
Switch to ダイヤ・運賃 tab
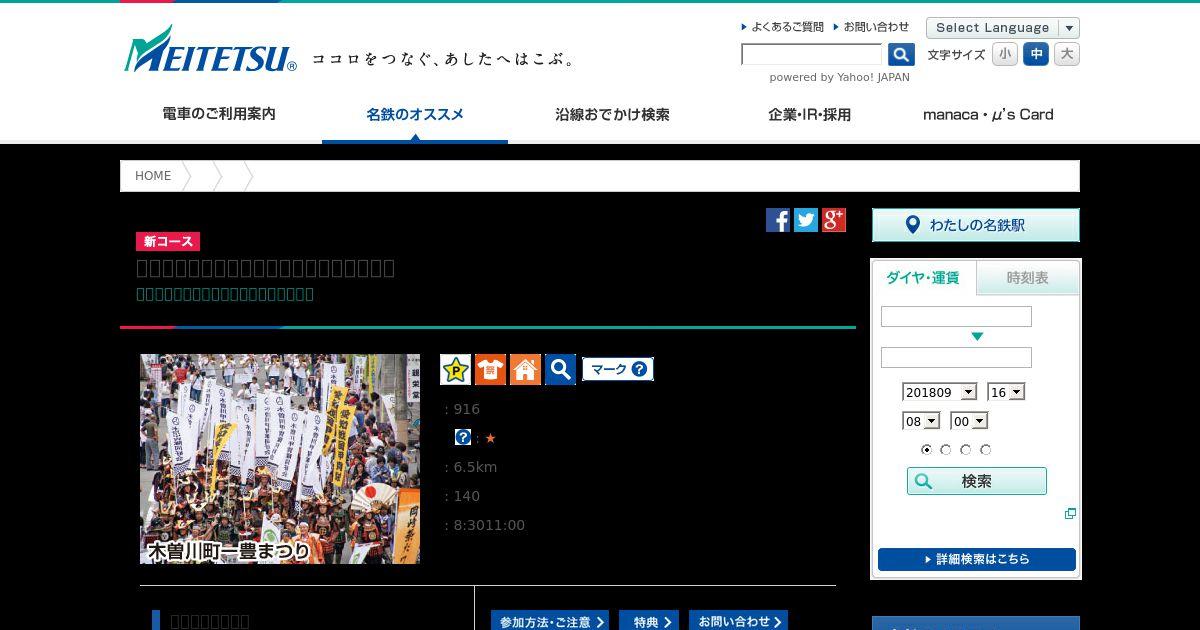coord(923,278)
